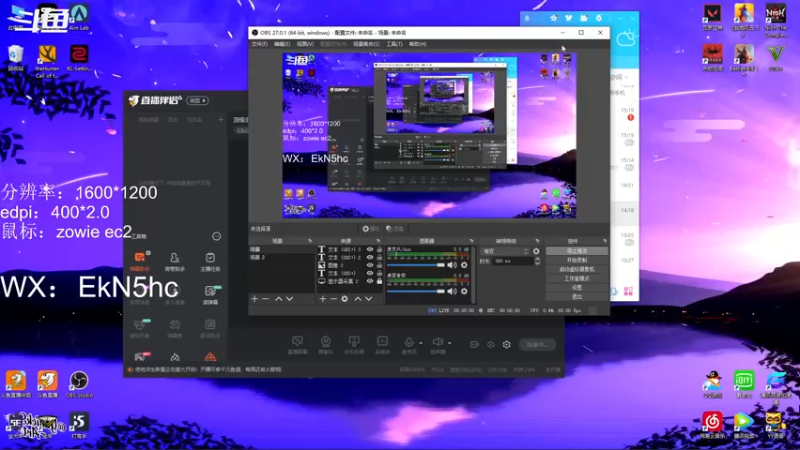Viewport: 800px width, 450px height.
Task: Click the 开始录制 button
Action: pos(577,260)
